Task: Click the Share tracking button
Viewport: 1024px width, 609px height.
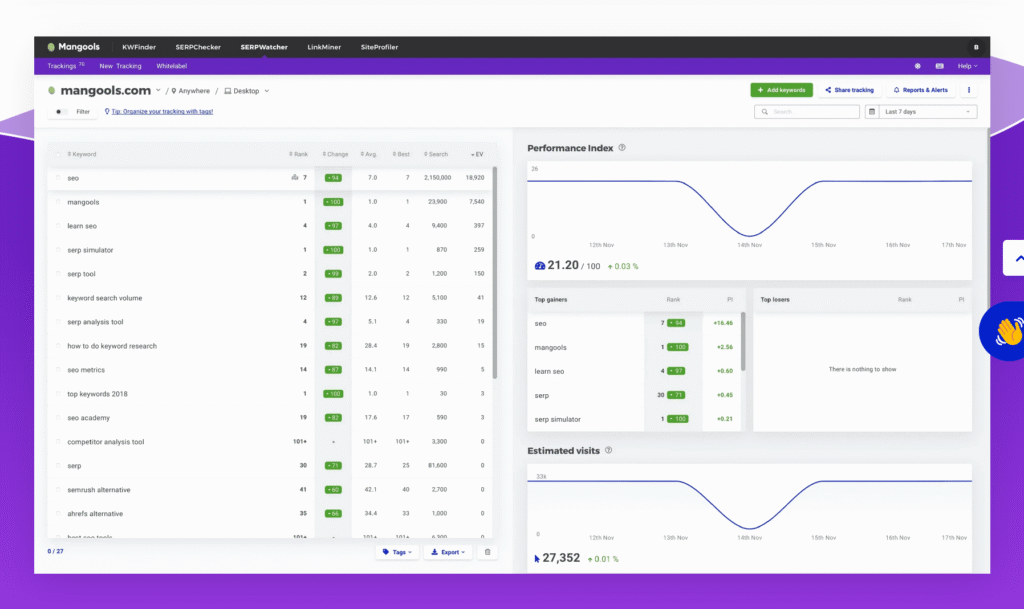Action: [x=850, y=90]
